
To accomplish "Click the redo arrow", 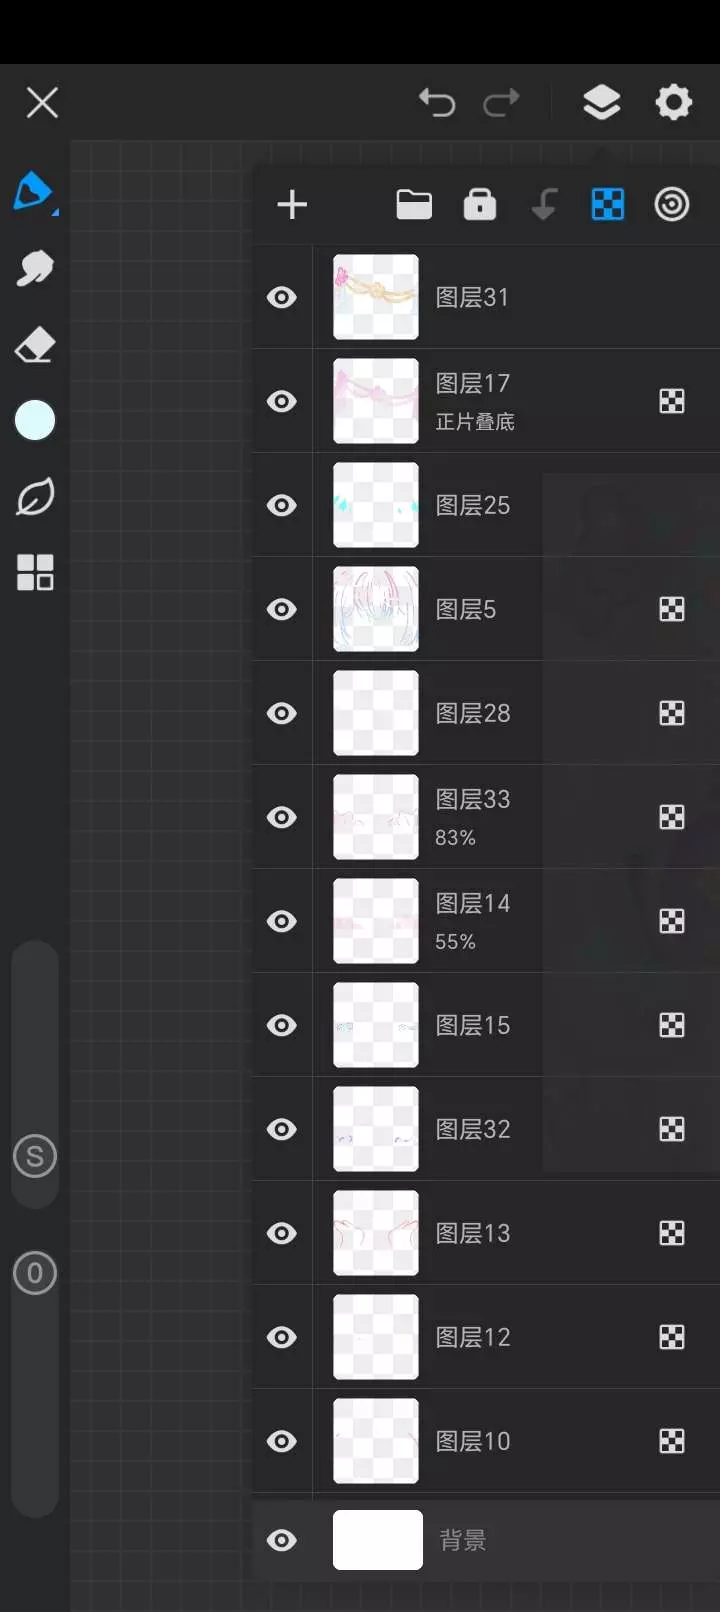I will 501,102.
